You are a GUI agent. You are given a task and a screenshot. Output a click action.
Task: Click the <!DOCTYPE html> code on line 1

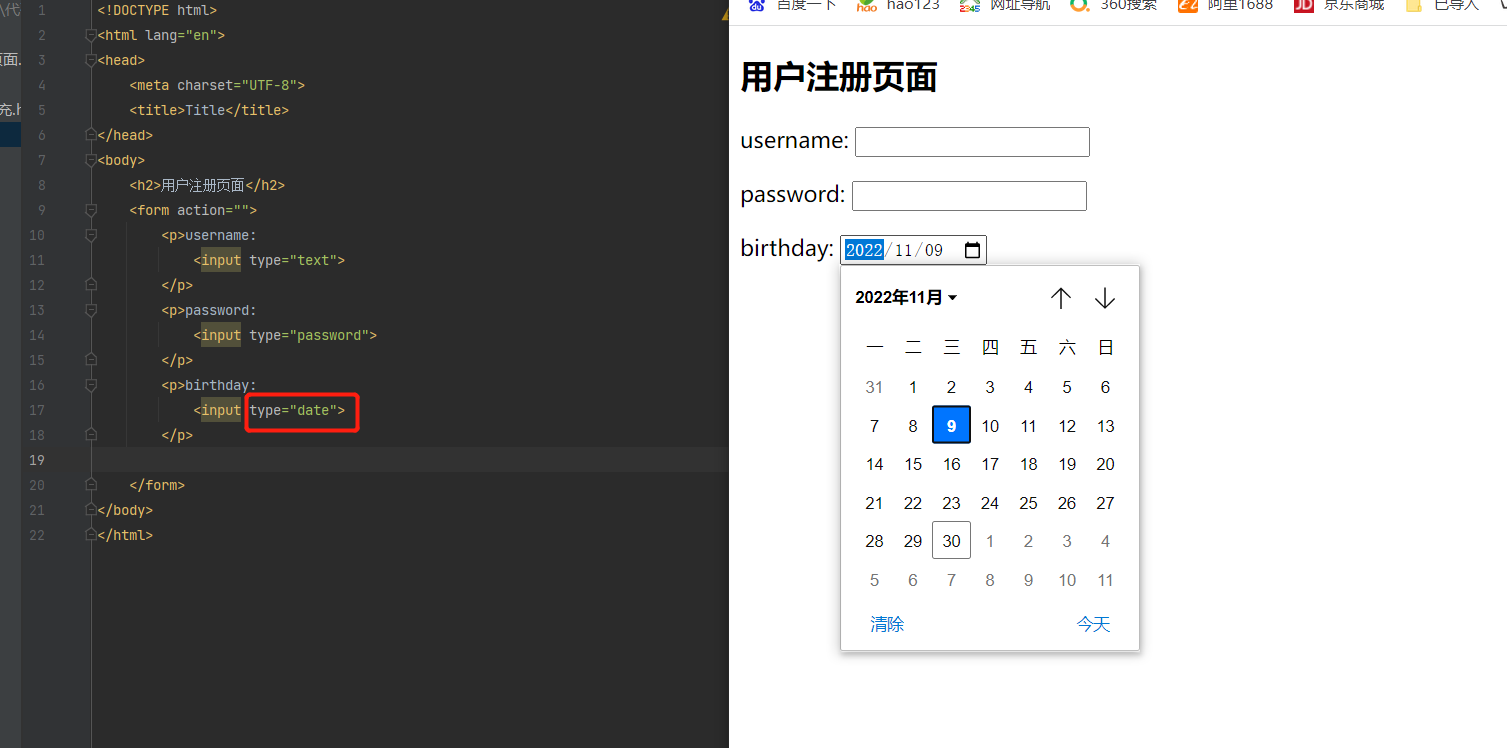coord(157,10)
